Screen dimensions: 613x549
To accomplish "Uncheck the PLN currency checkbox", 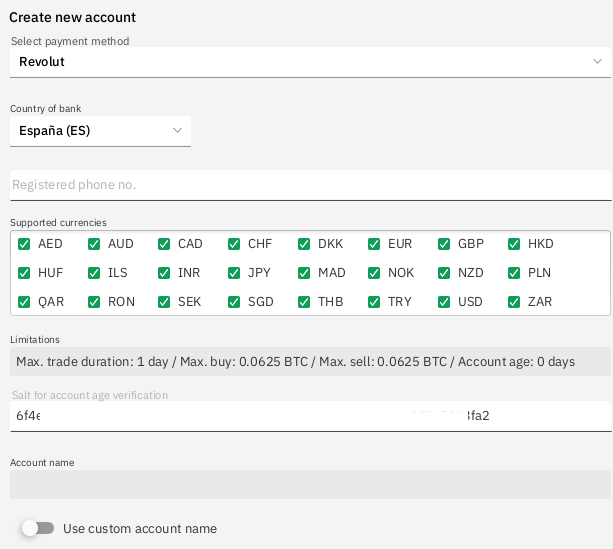I will click(x=514, y=273).
